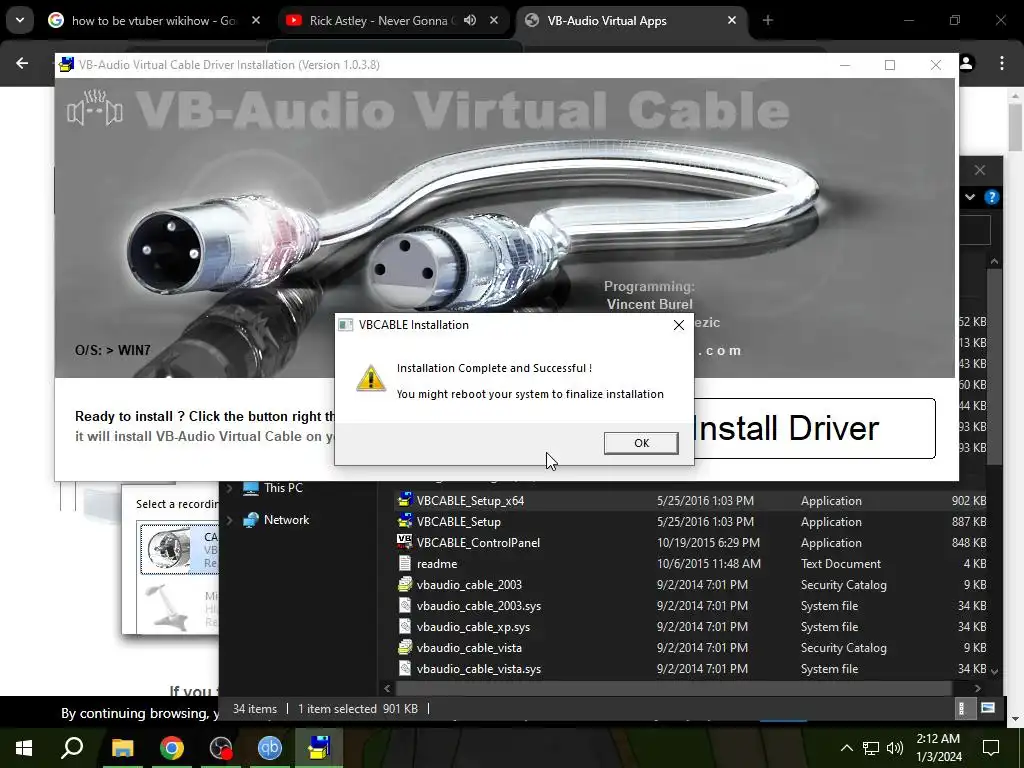Select the readme text document

690,564
